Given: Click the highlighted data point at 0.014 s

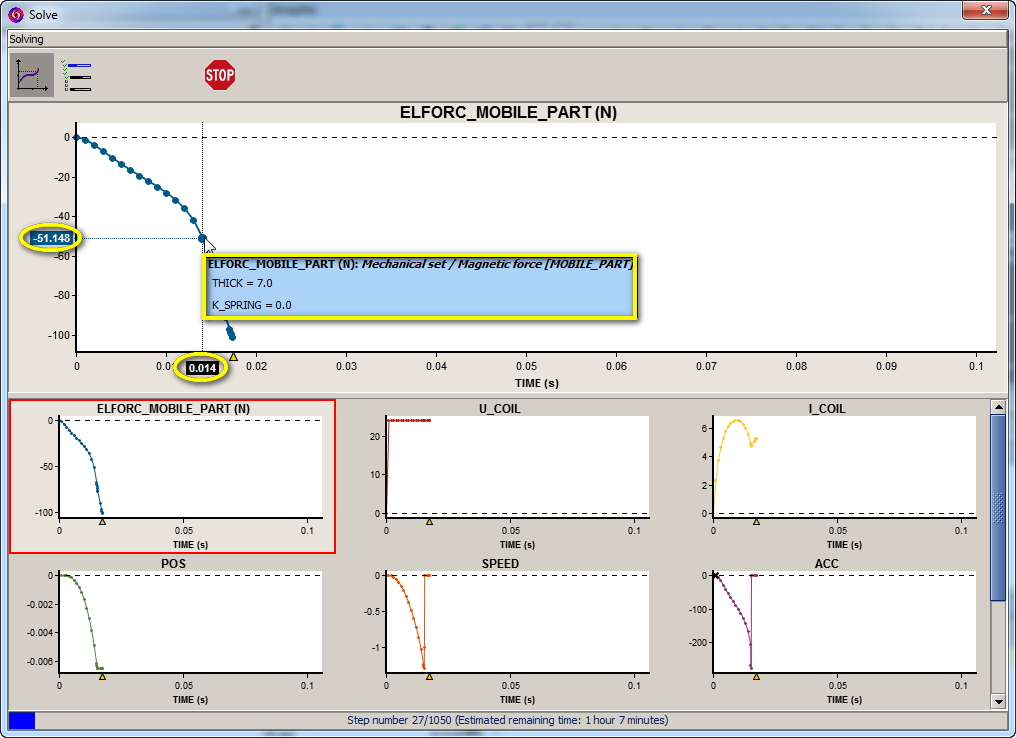Looking at the screenshot, I should 202,238.
